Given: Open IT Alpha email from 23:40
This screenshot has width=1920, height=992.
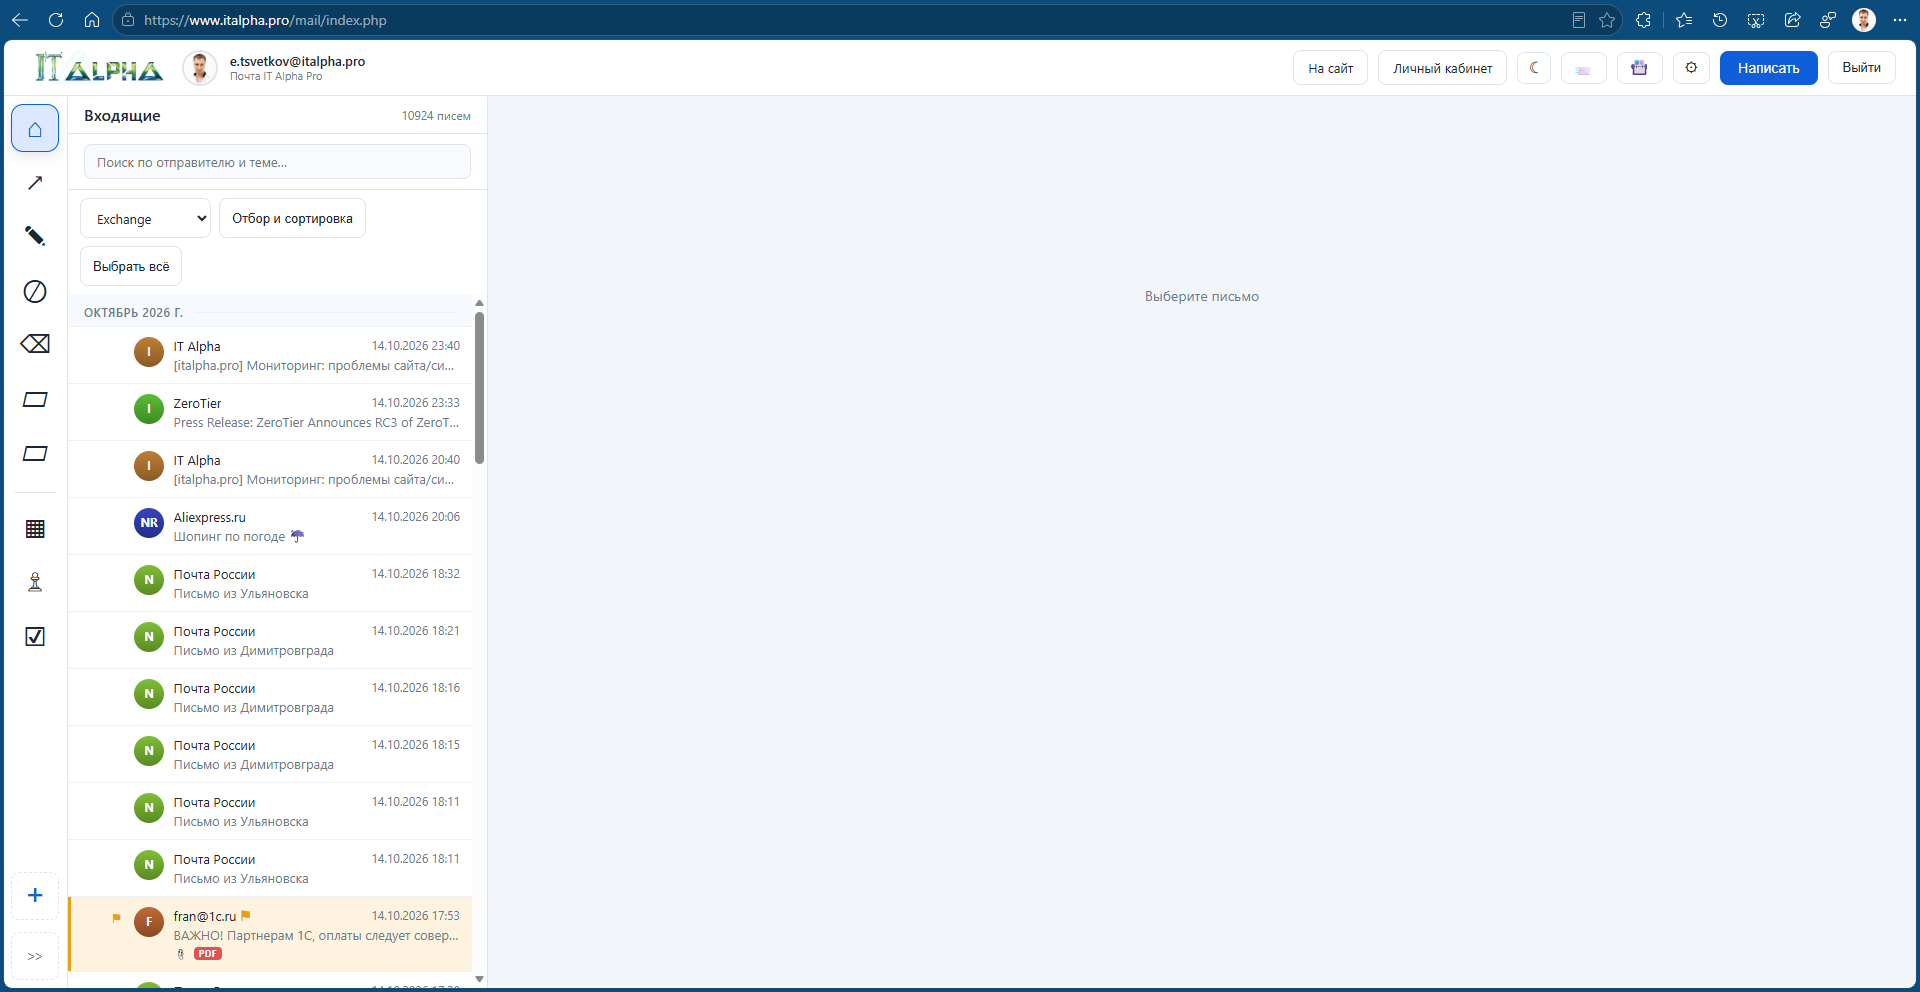Looking at the screenshot, I should (x=270, y=355).
